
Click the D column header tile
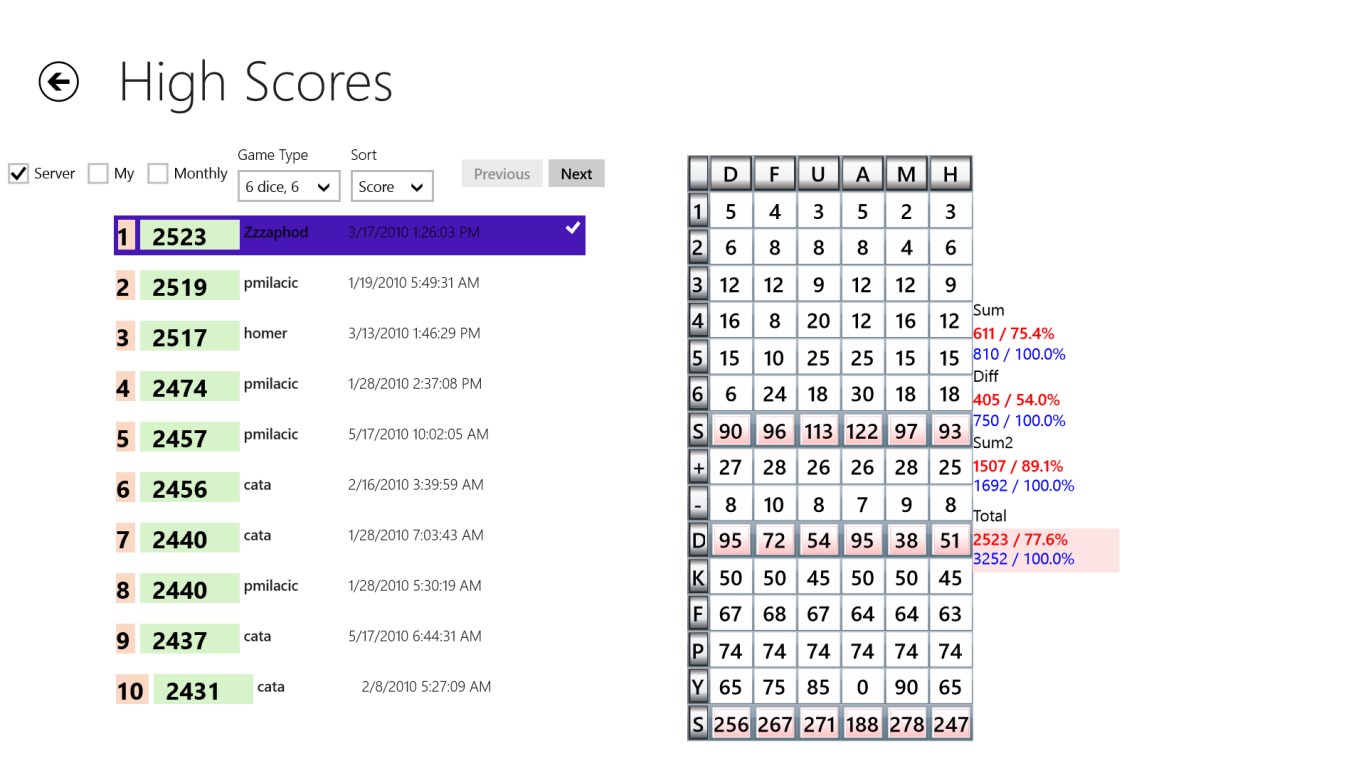(x=730, y=174)
